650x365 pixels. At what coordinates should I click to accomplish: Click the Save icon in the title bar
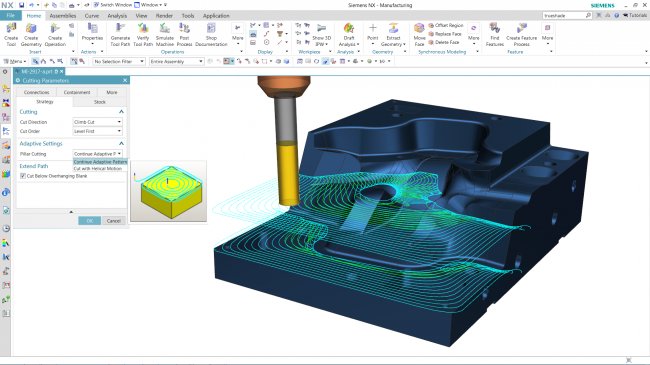tap(22, 5)
